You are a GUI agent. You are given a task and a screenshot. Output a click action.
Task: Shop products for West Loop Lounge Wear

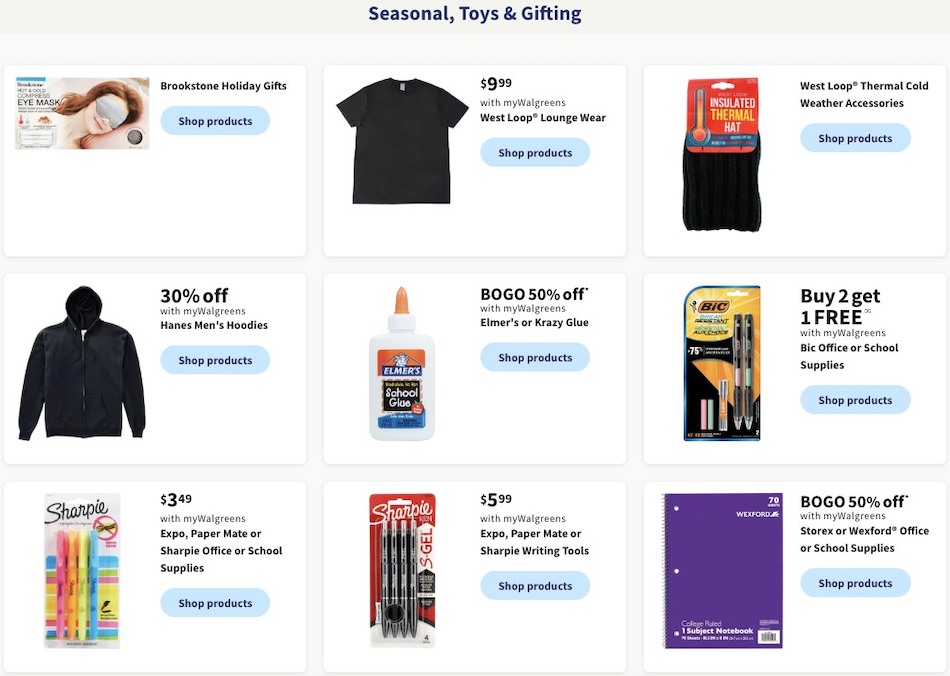535,153
